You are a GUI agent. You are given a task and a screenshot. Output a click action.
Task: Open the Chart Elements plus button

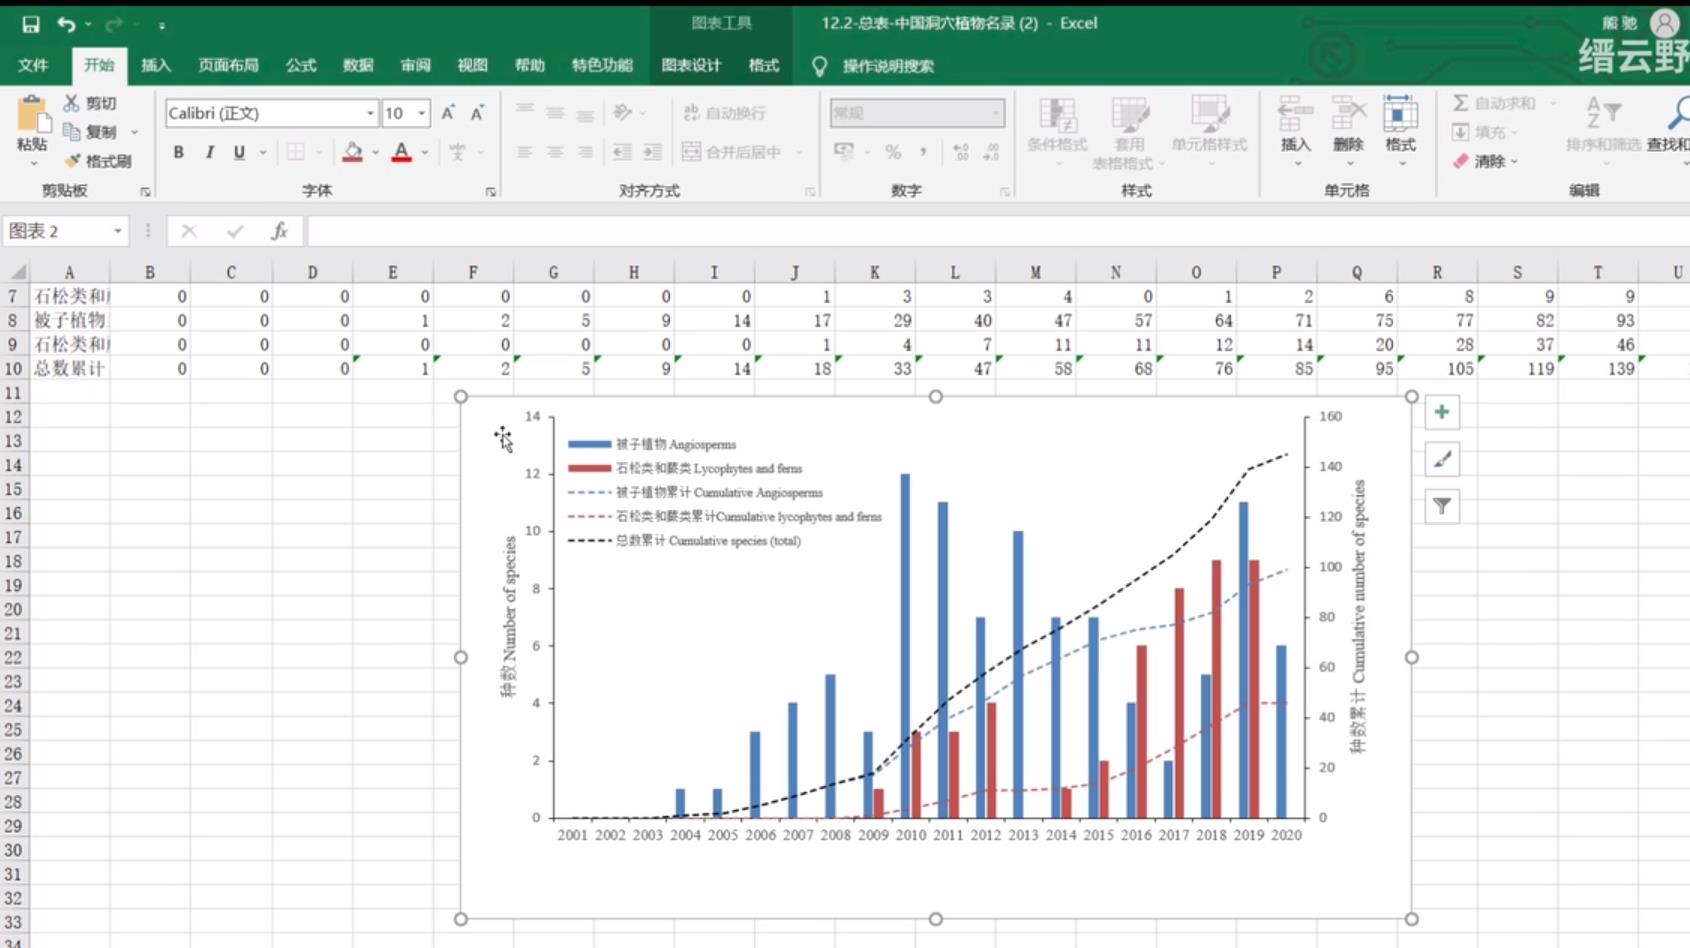coord(1442,412)
